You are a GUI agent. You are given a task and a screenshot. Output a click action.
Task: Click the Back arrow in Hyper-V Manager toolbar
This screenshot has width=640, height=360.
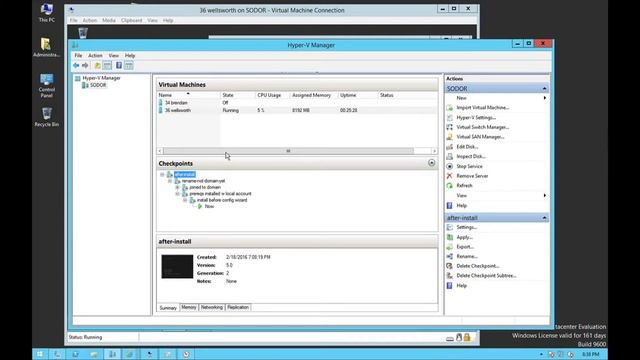coord(76,65)
